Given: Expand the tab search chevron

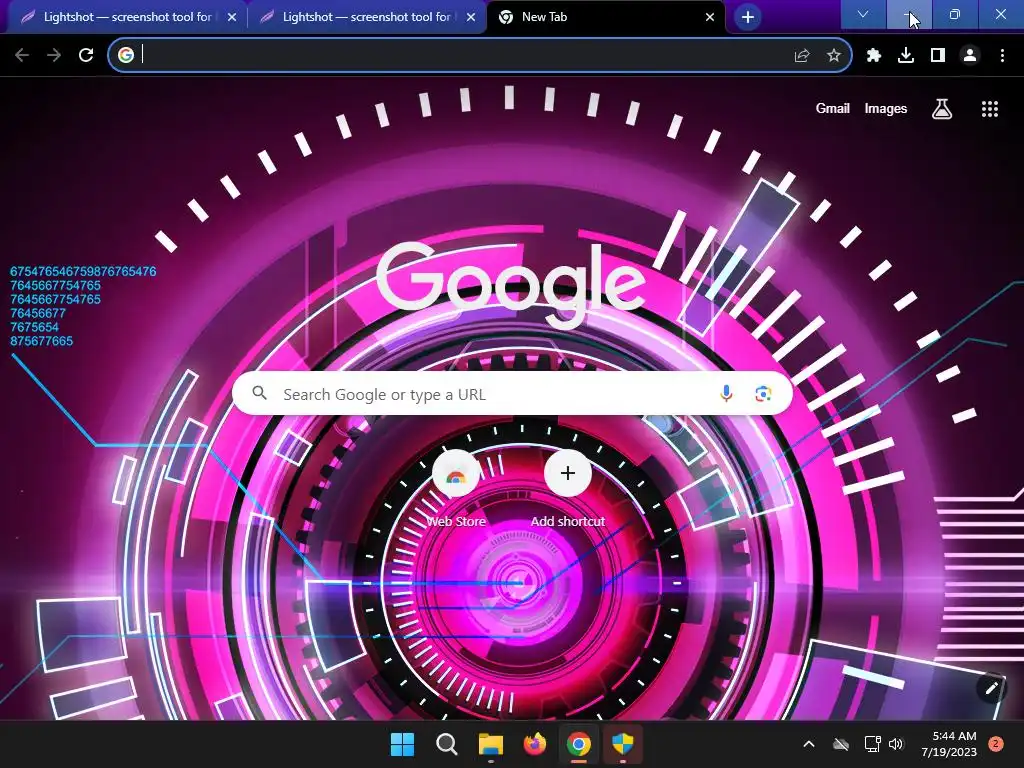Looking at the screenshot, I should tap(863, 14).
